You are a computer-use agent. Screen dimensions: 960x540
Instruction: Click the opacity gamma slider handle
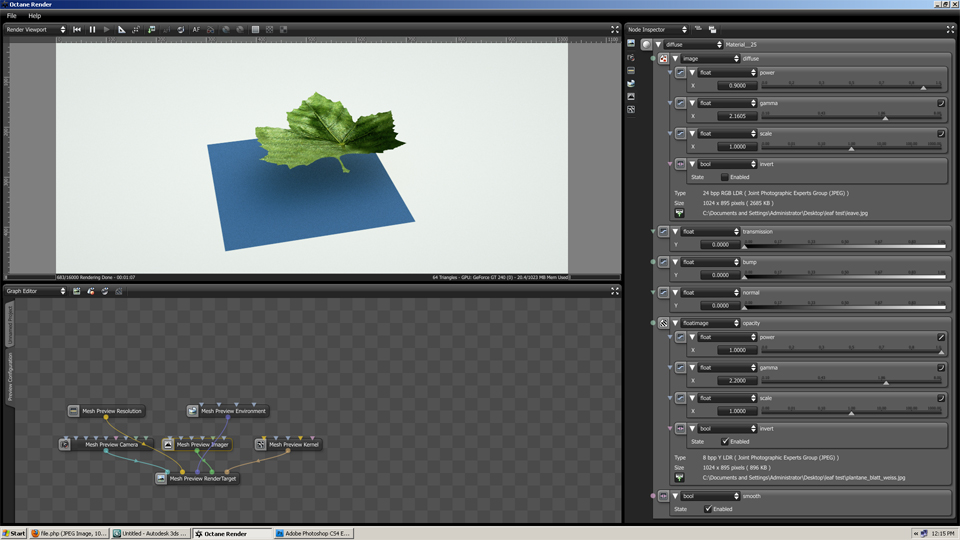pyautogui.click(x=886, y=383)
